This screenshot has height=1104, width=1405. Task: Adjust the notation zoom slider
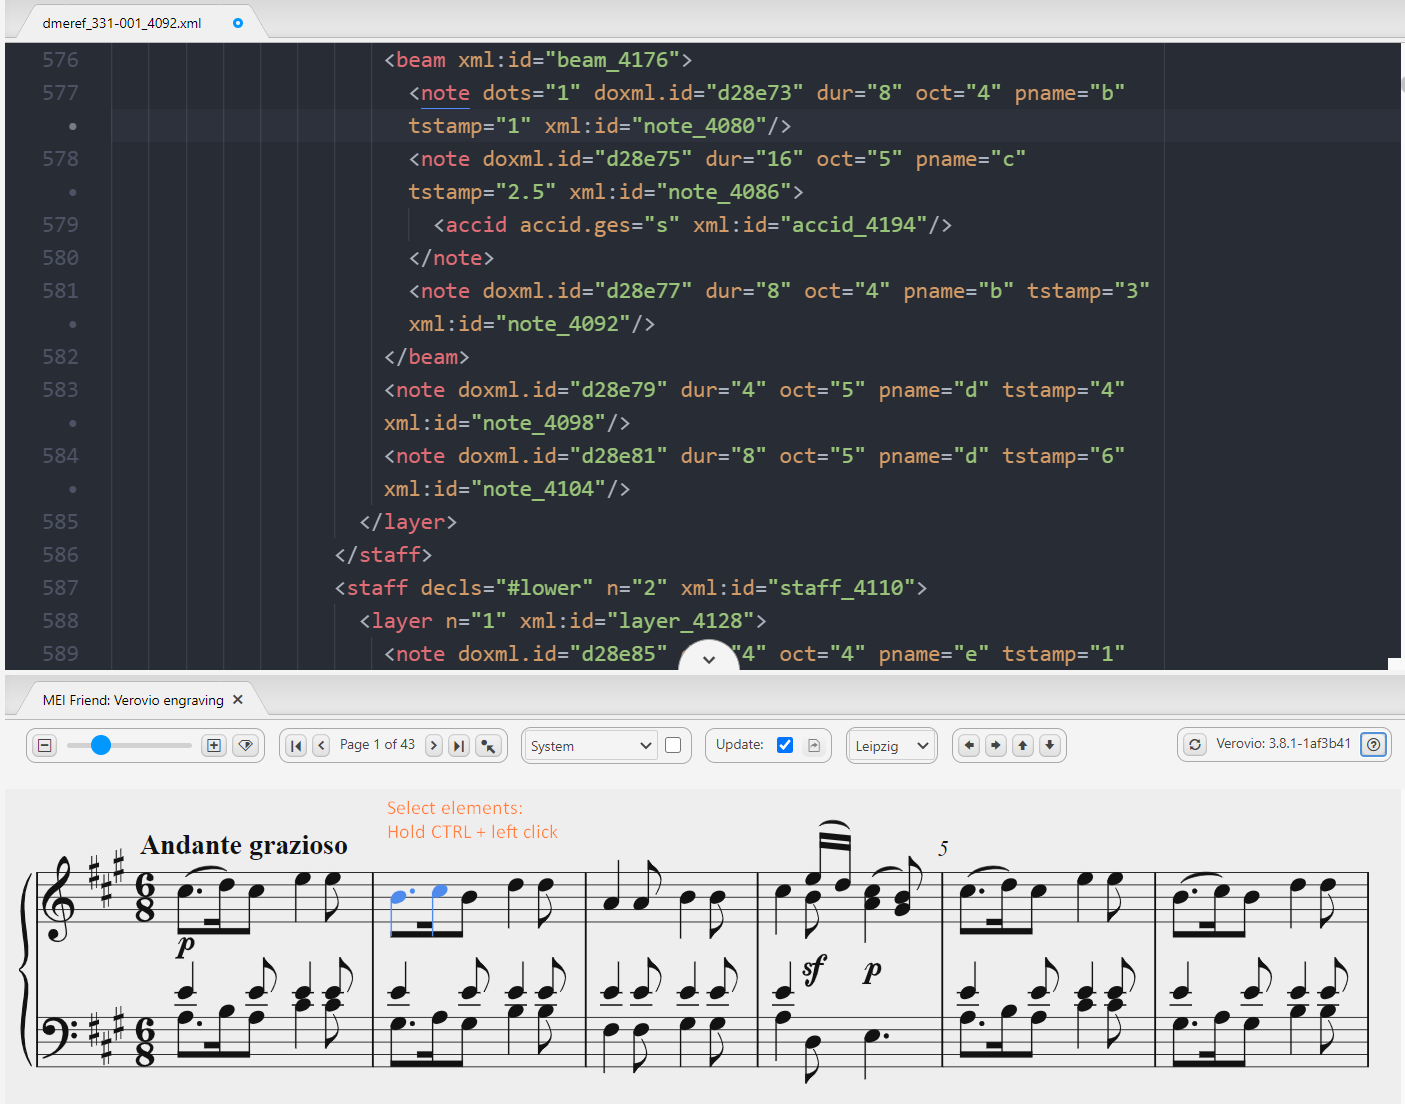coord(129,745)
